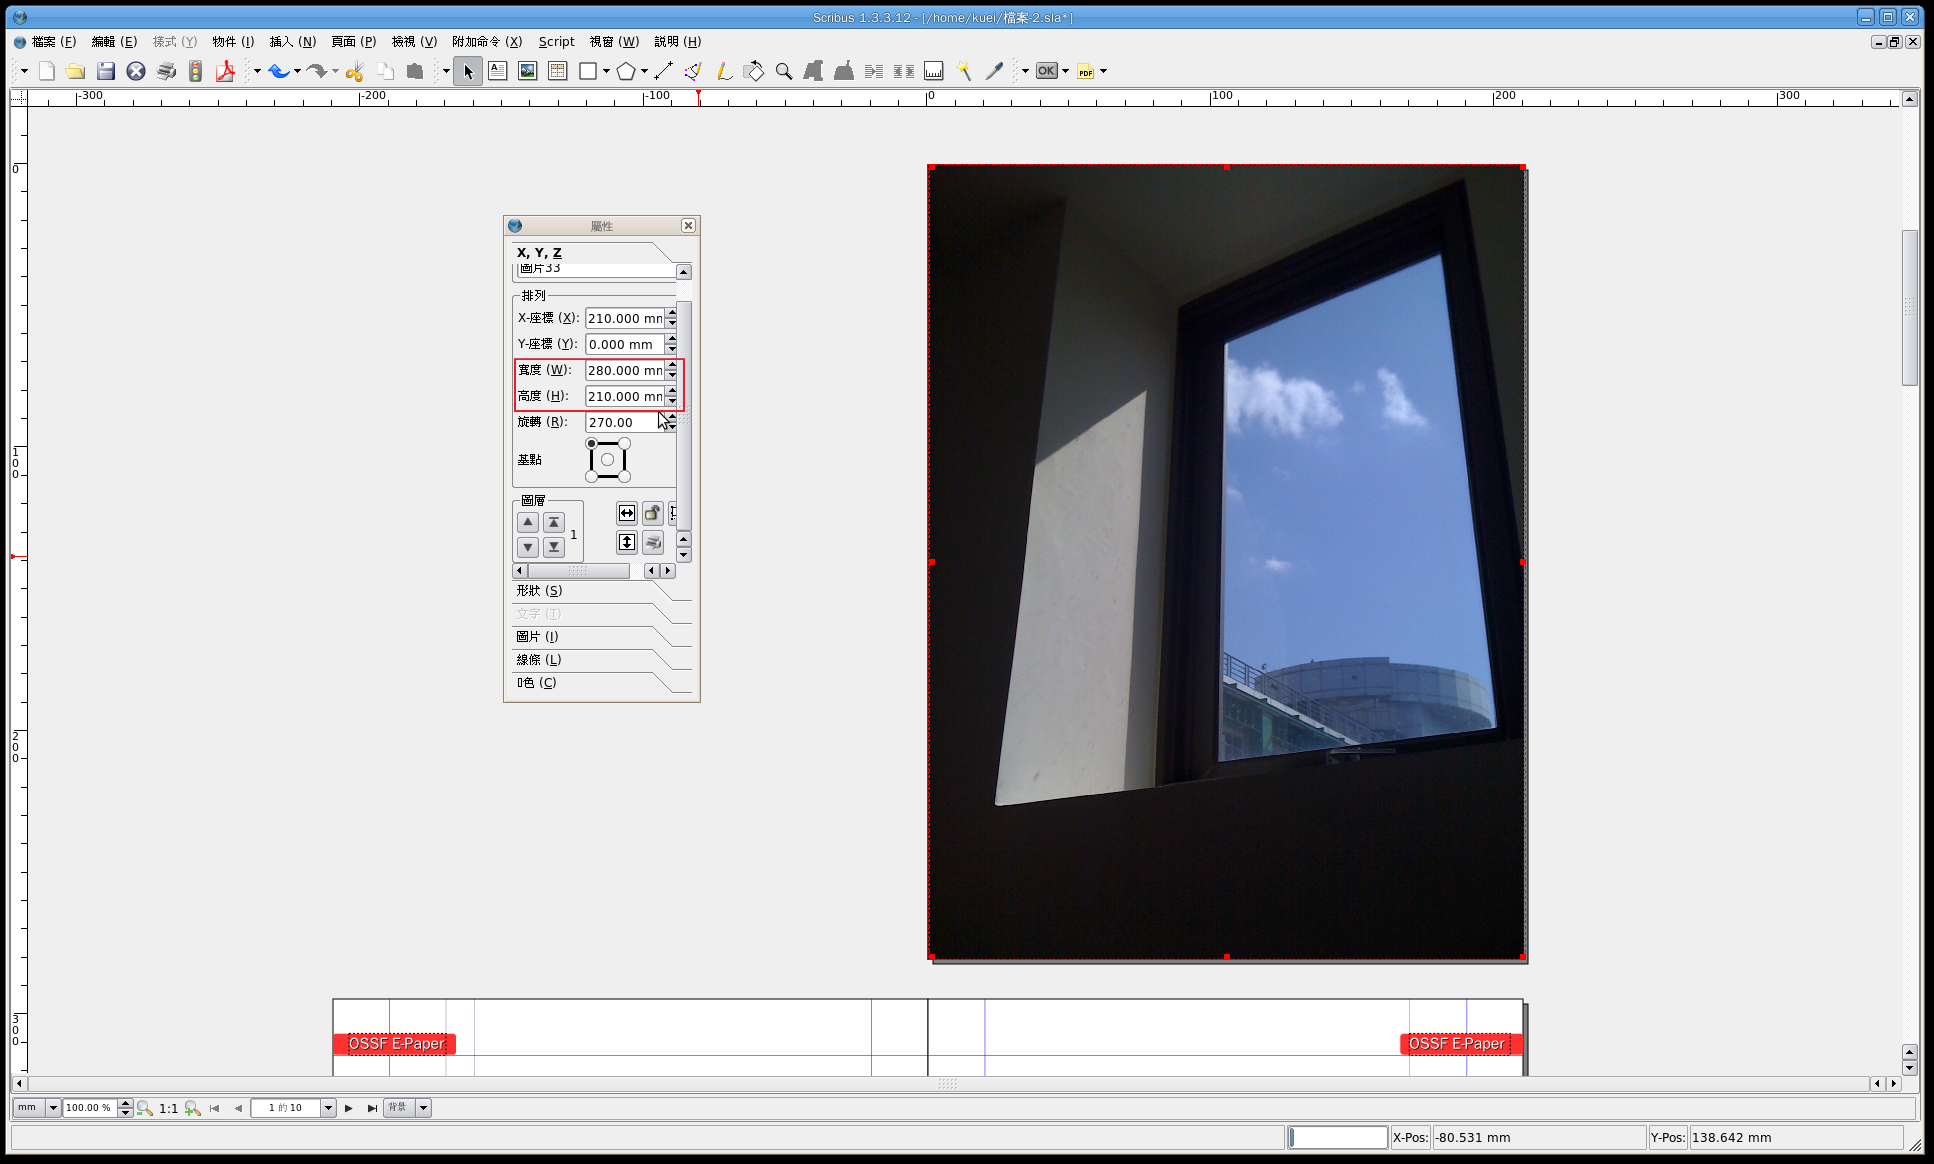Toggle the Lock item icon in Properties

click(x=652, y=513)
